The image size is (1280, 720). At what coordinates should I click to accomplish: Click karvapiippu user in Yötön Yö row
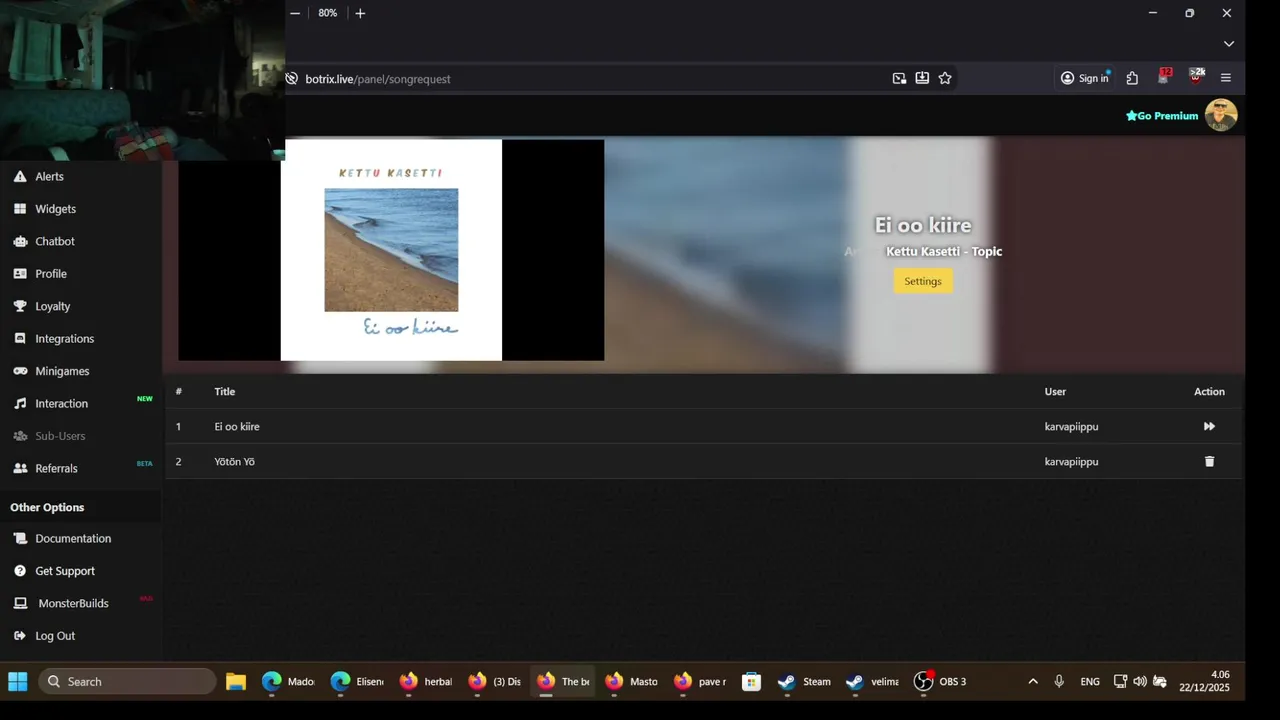pyautogui.click(x=1071, y=462)
